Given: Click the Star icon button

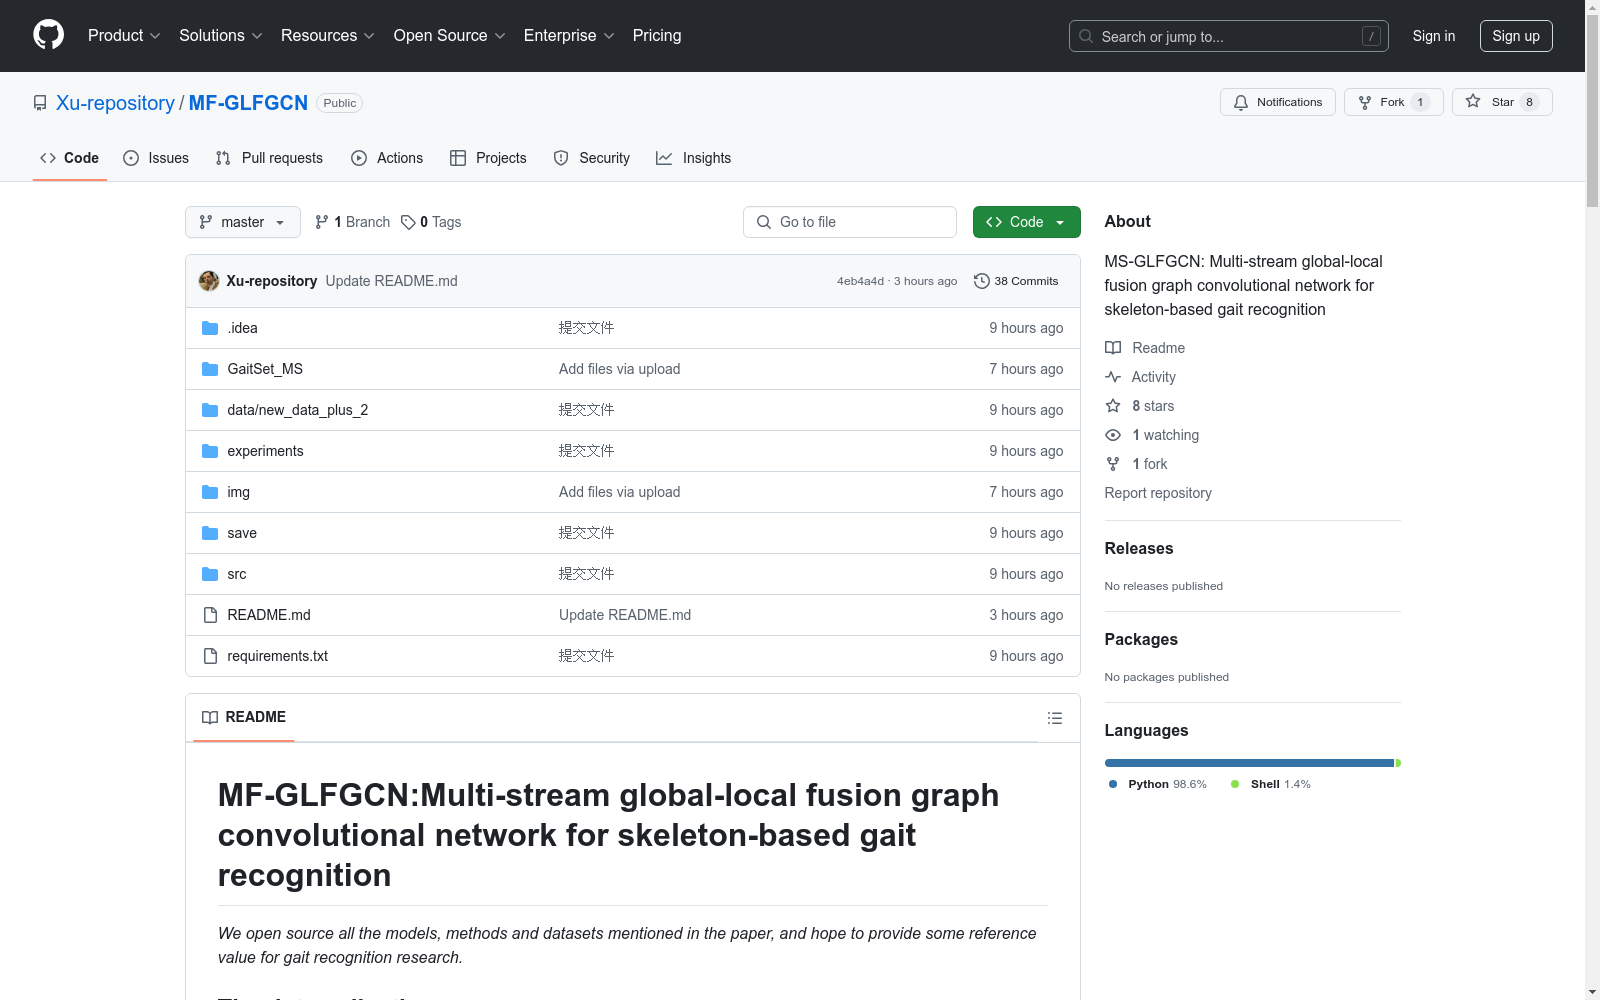Looking at the screenshot, I should click(1473, 101).
